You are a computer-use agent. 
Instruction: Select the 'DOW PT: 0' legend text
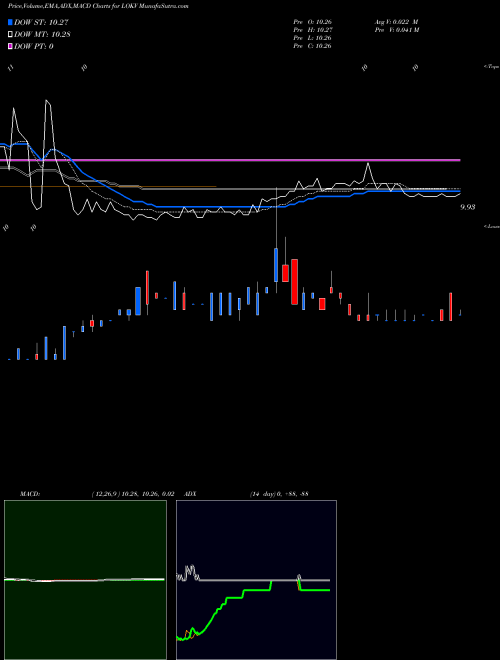pyautogui.click(x=34, y=46)
